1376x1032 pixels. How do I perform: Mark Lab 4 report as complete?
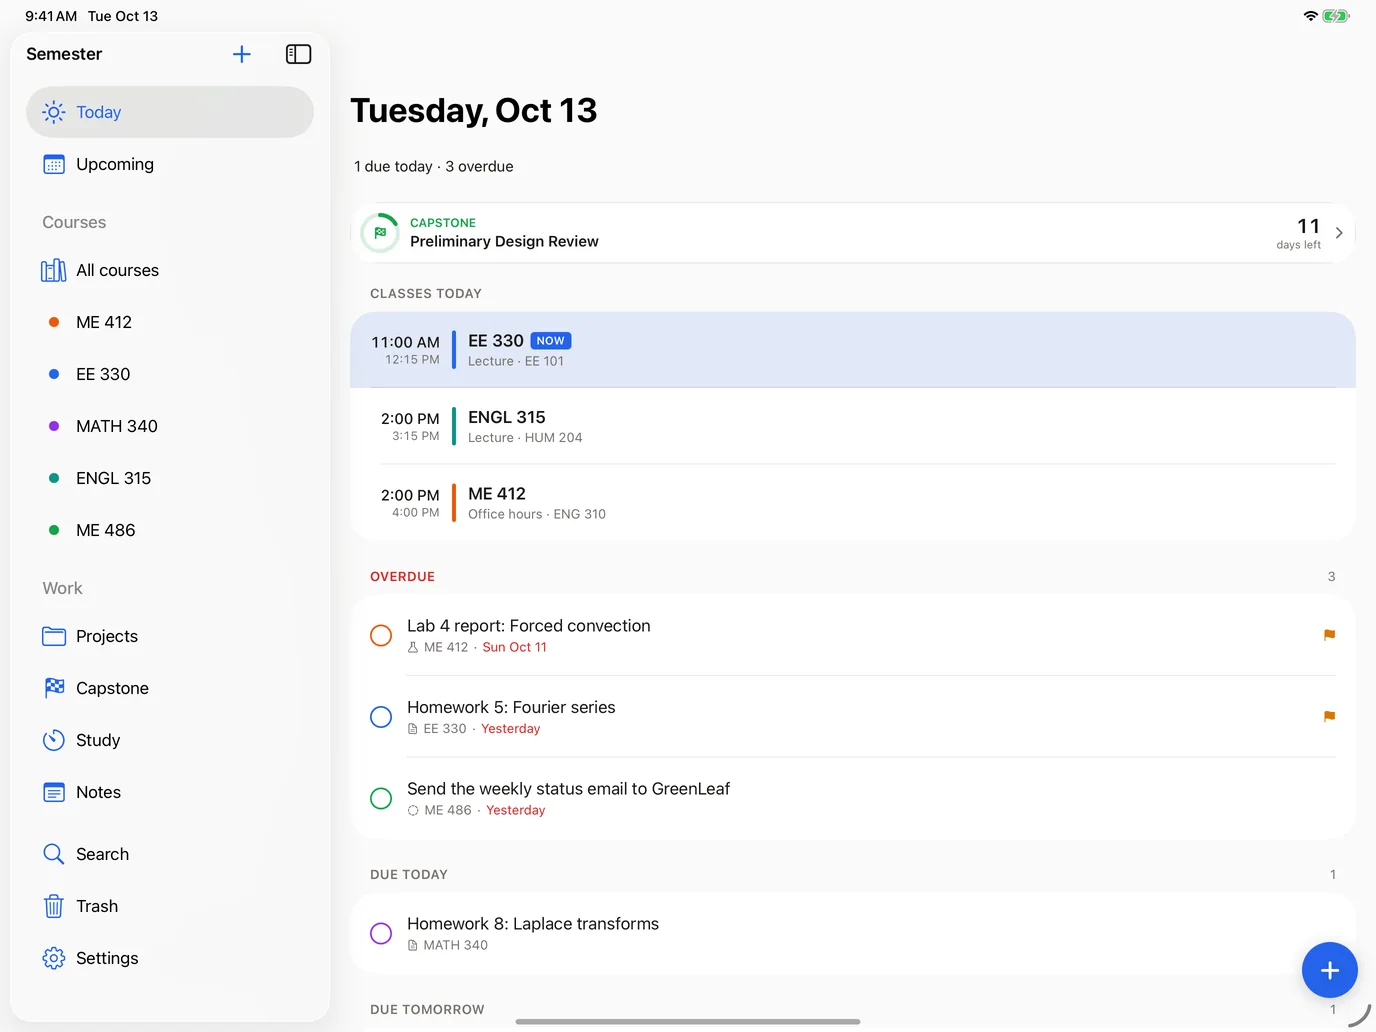click(x=381, y=635)
